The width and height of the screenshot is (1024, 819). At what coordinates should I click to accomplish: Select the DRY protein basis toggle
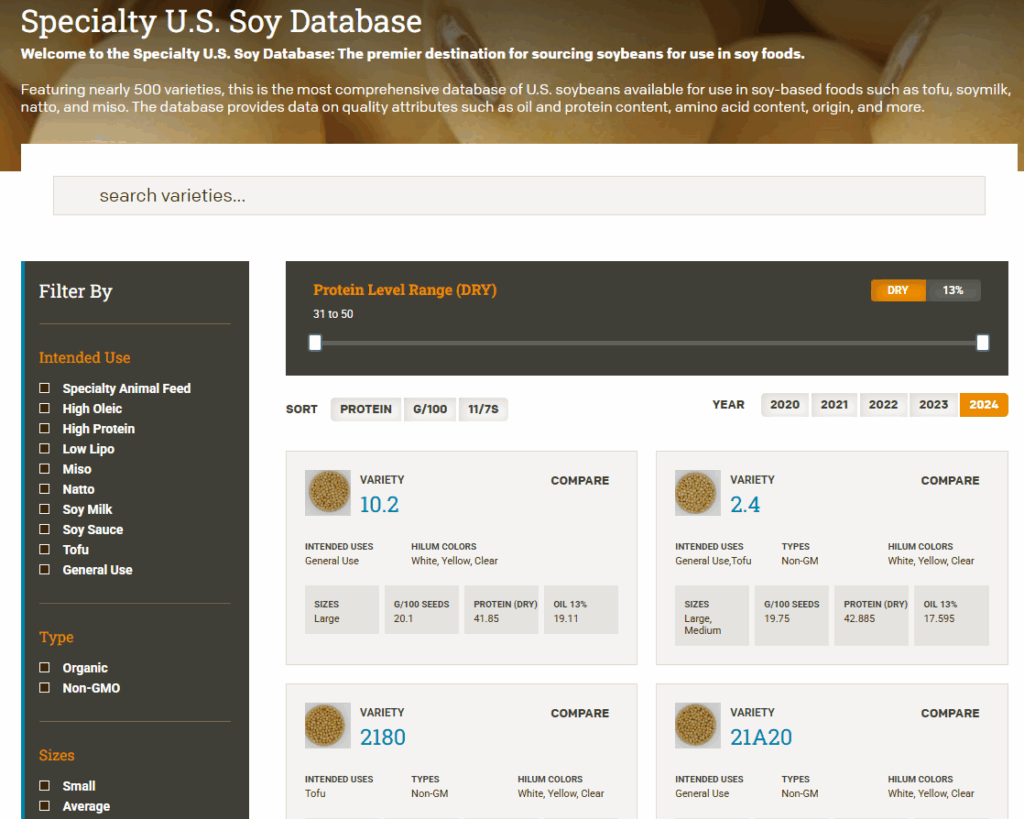[898, 290]
